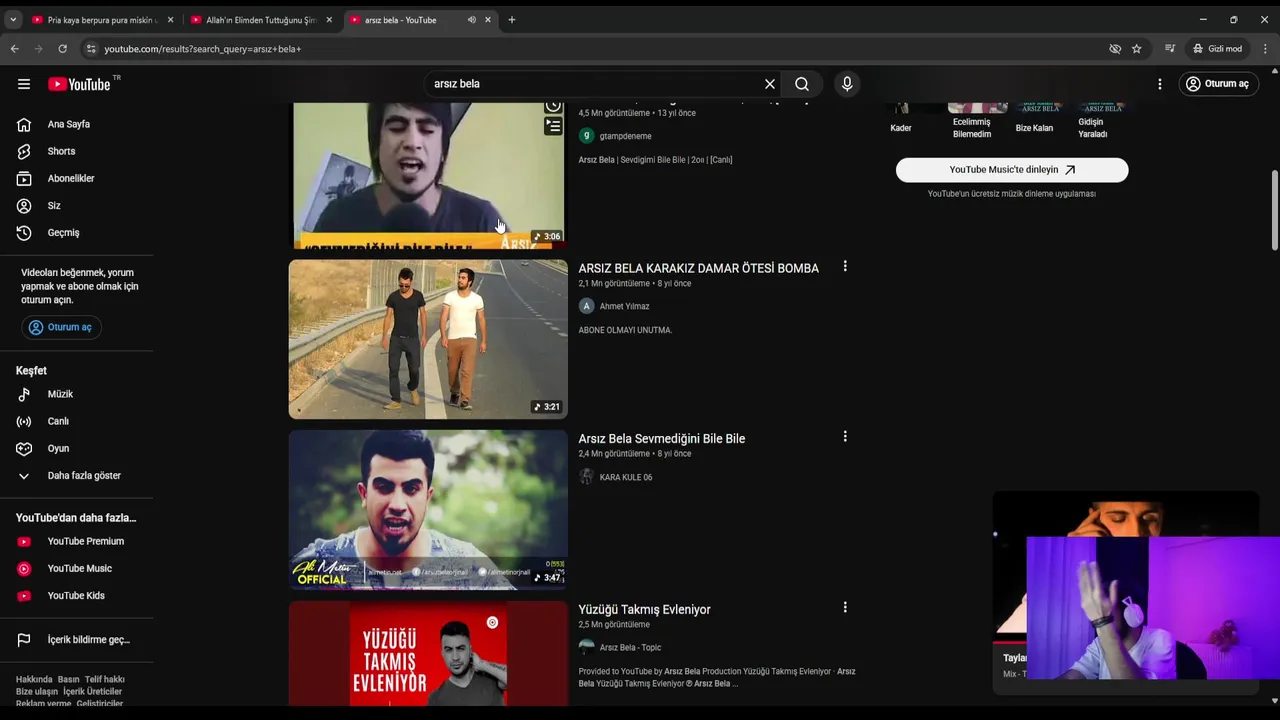The height and width of the screenshot is (720, 1280).
Task: Reload the page in browser toolbar
Action: coord(62,48)
